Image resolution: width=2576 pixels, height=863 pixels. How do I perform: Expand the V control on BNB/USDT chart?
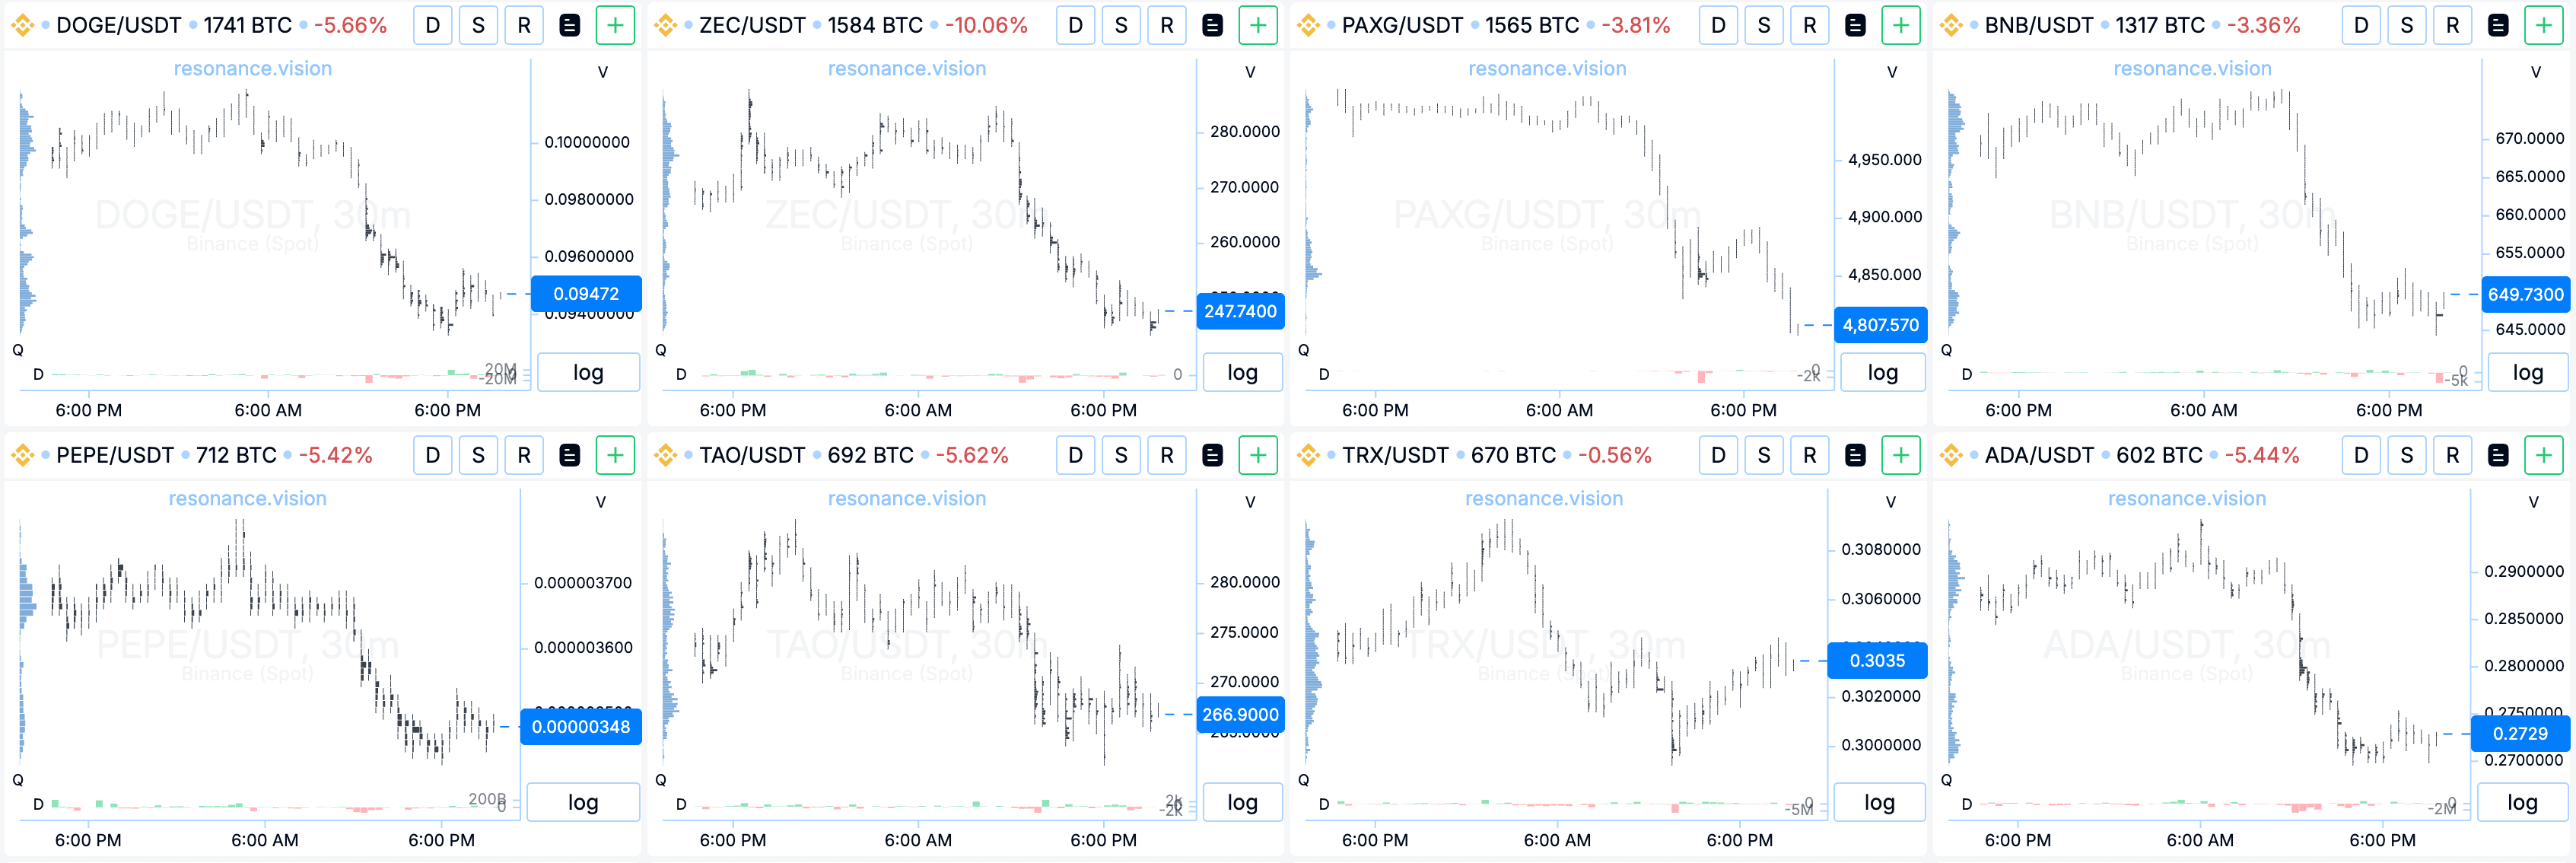click(x=2535, y=72)
